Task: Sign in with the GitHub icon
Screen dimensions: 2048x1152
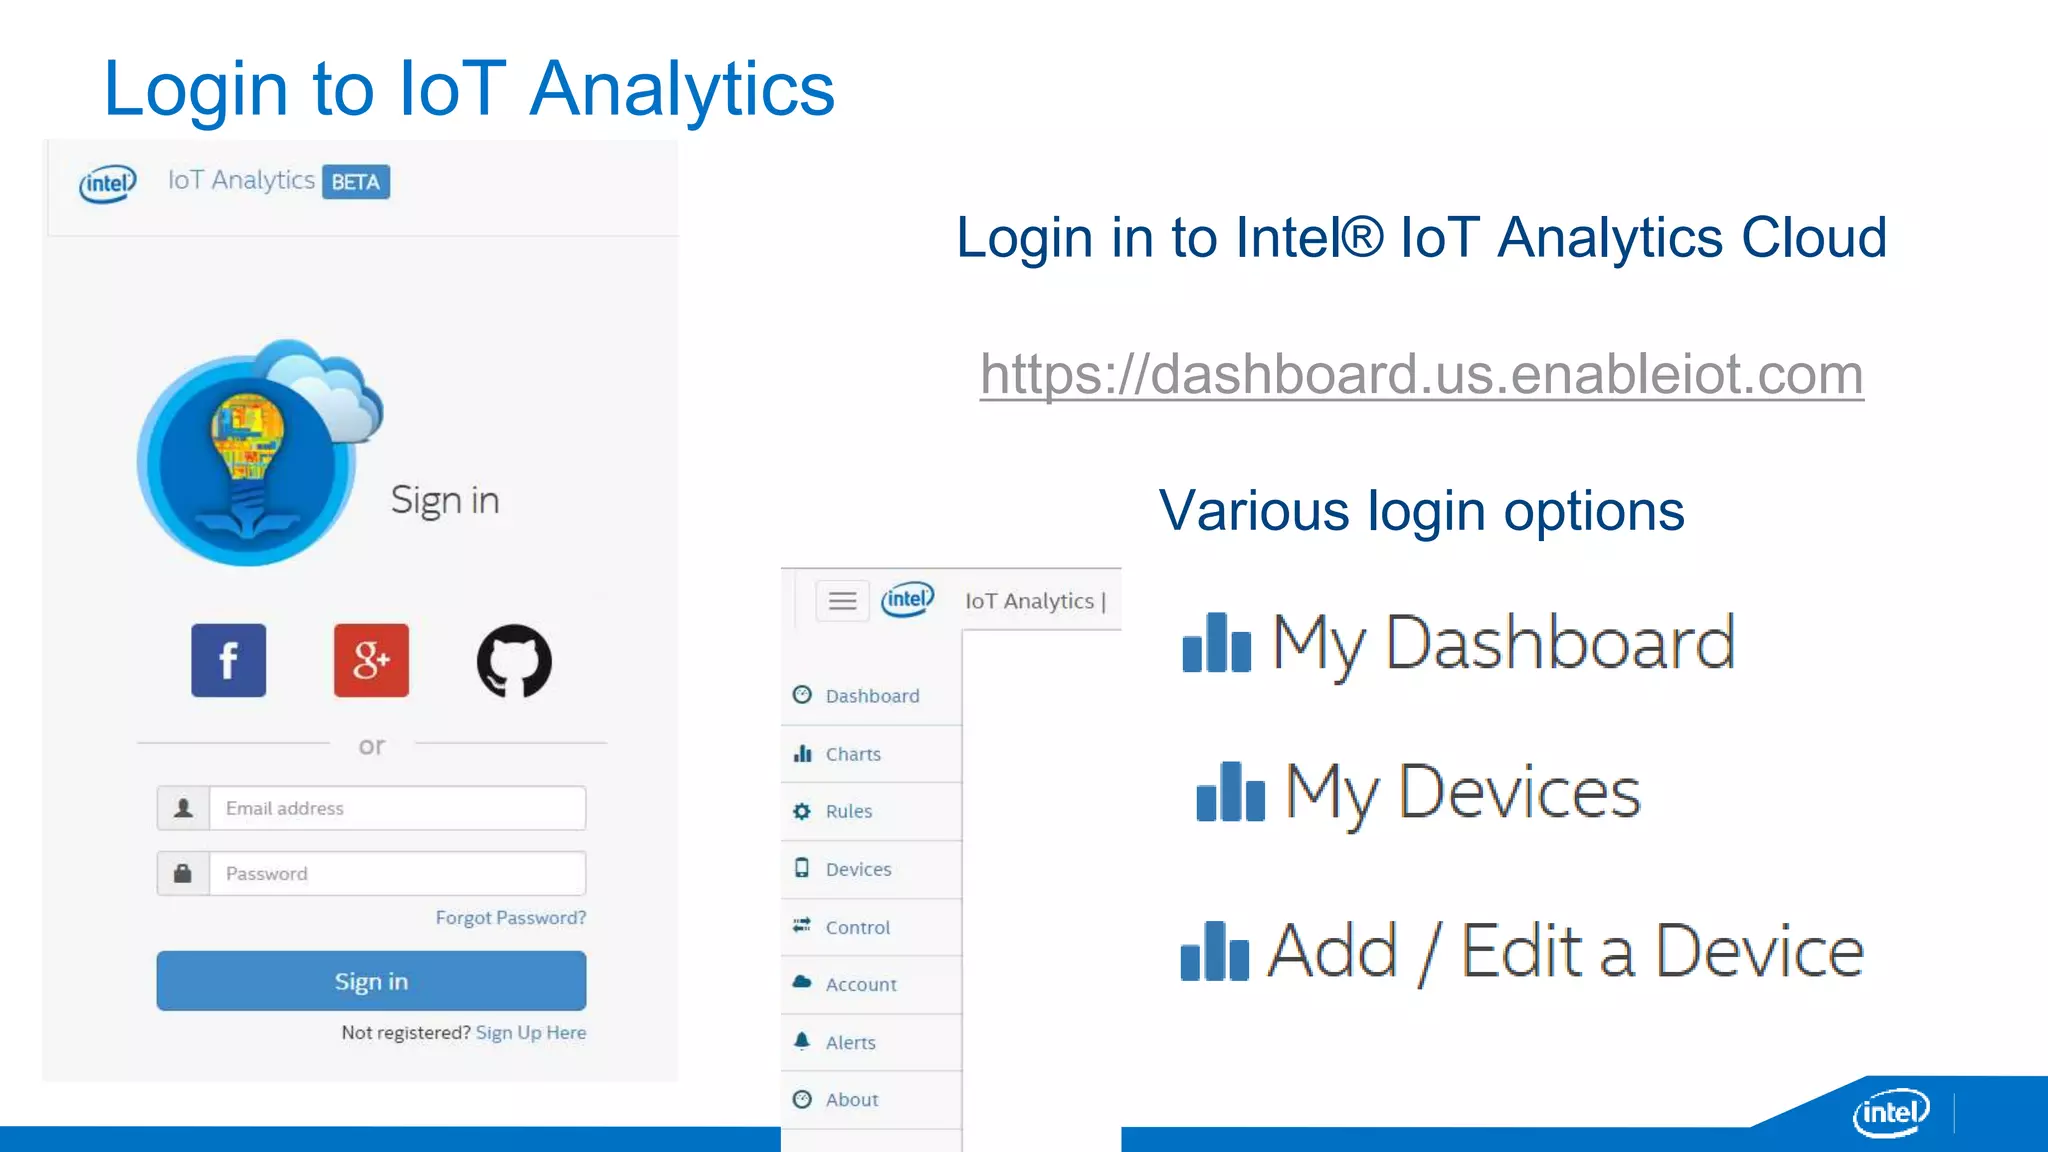Action: pos(514,661)
